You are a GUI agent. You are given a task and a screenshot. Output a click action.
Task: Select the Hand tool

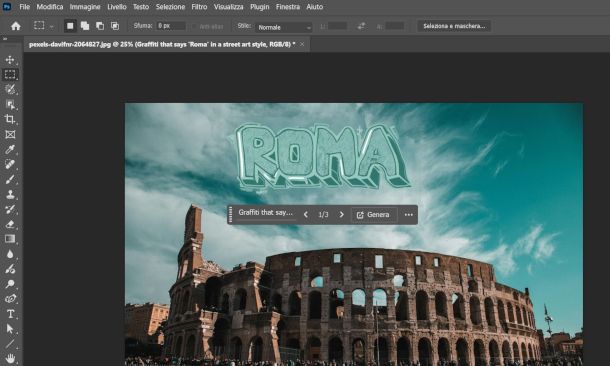click(10, 358)
